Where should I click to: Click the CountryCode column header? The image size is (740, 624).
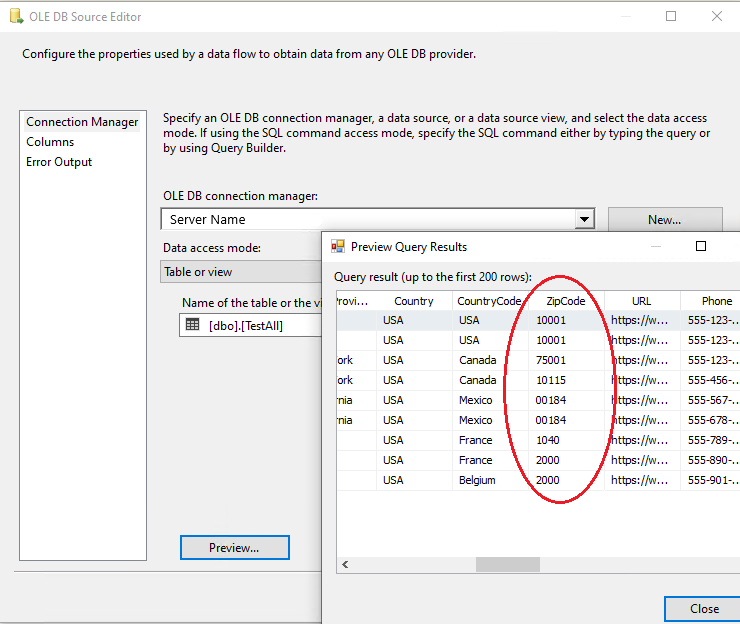point(489,301)
